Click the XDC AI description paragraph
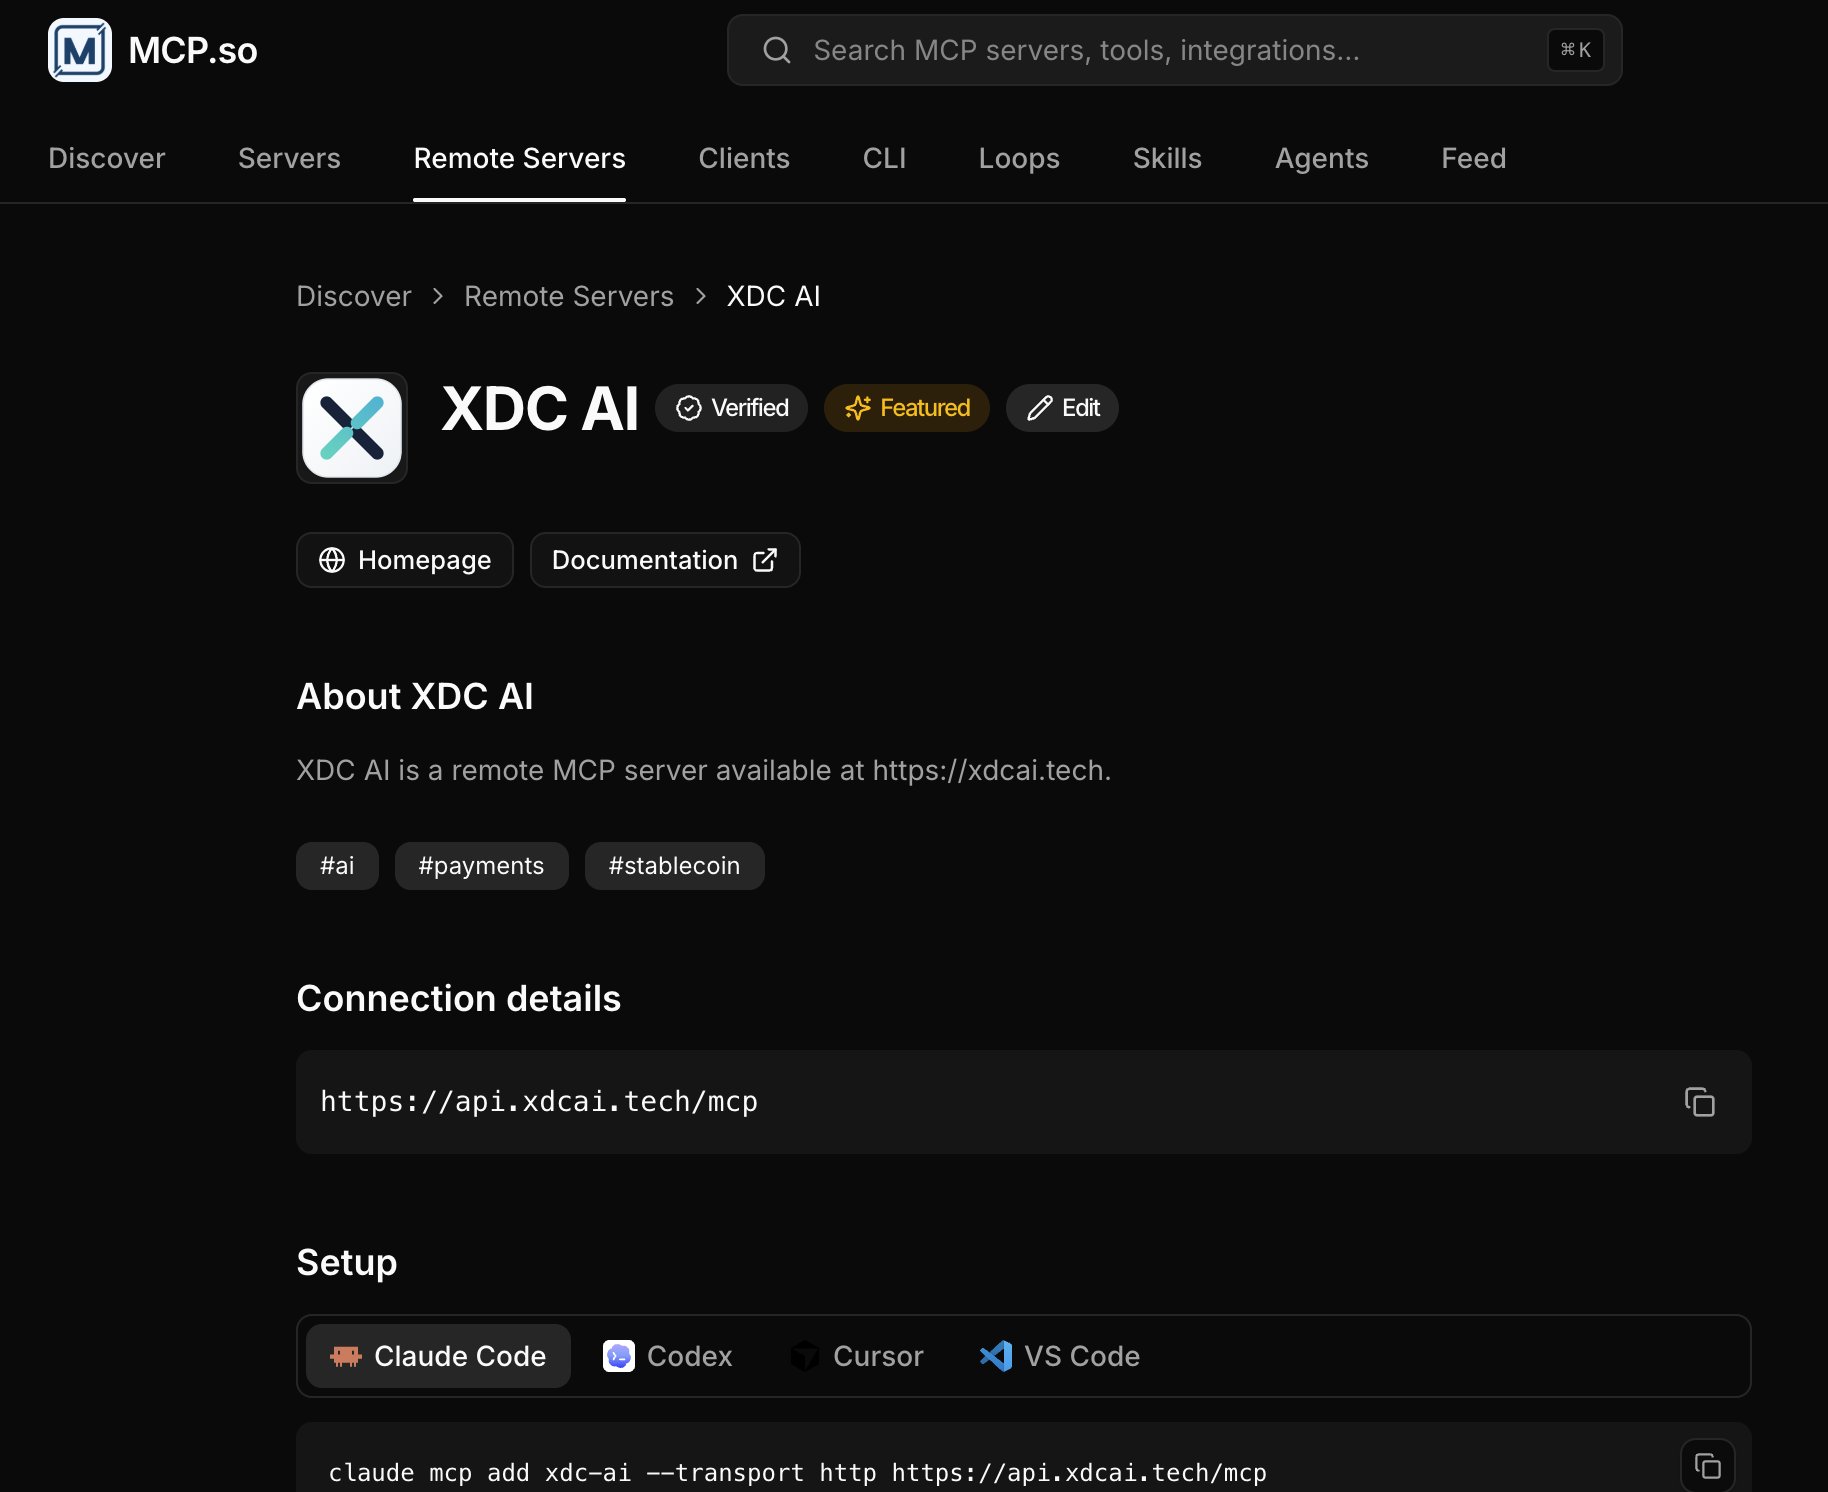1828x1492 pixels. [704, 770]
